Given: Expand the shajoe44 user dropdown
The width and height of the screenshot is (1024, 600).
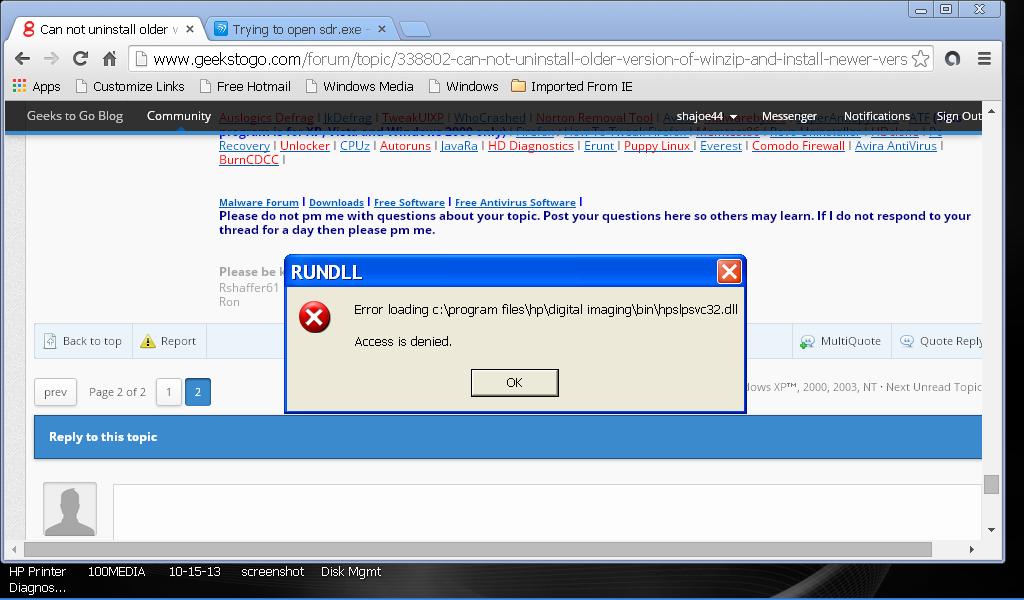Looking at the screenshot, I should pyautogui.click(x=707, y=116).
